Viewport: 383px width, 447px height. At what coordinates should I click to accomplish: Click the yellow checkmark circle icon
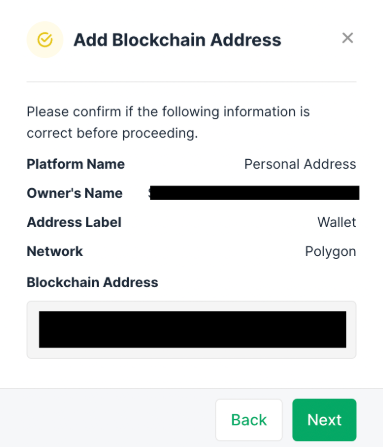tap(45, 40)
